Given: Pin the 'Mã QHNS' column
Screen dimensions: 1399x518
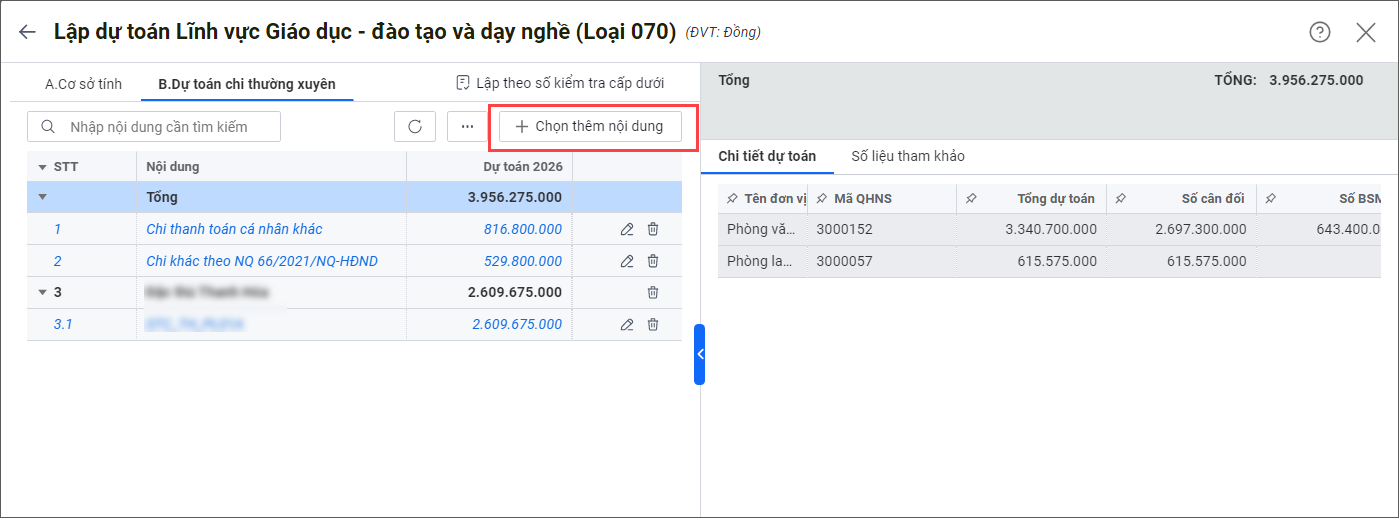Looking at the screenshot, I should [822, 199].
